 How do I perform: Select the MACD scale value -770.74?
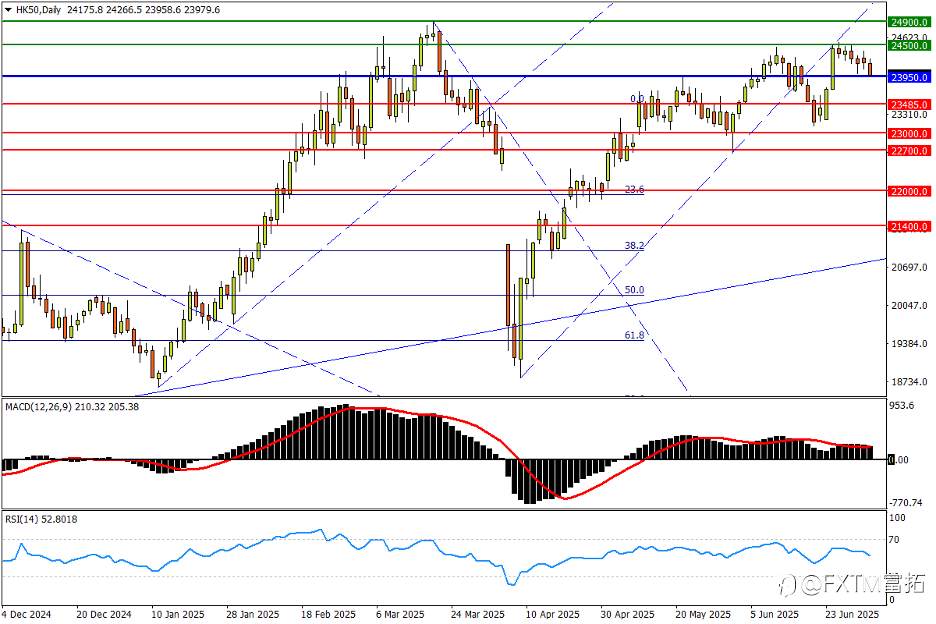point(906,503)
